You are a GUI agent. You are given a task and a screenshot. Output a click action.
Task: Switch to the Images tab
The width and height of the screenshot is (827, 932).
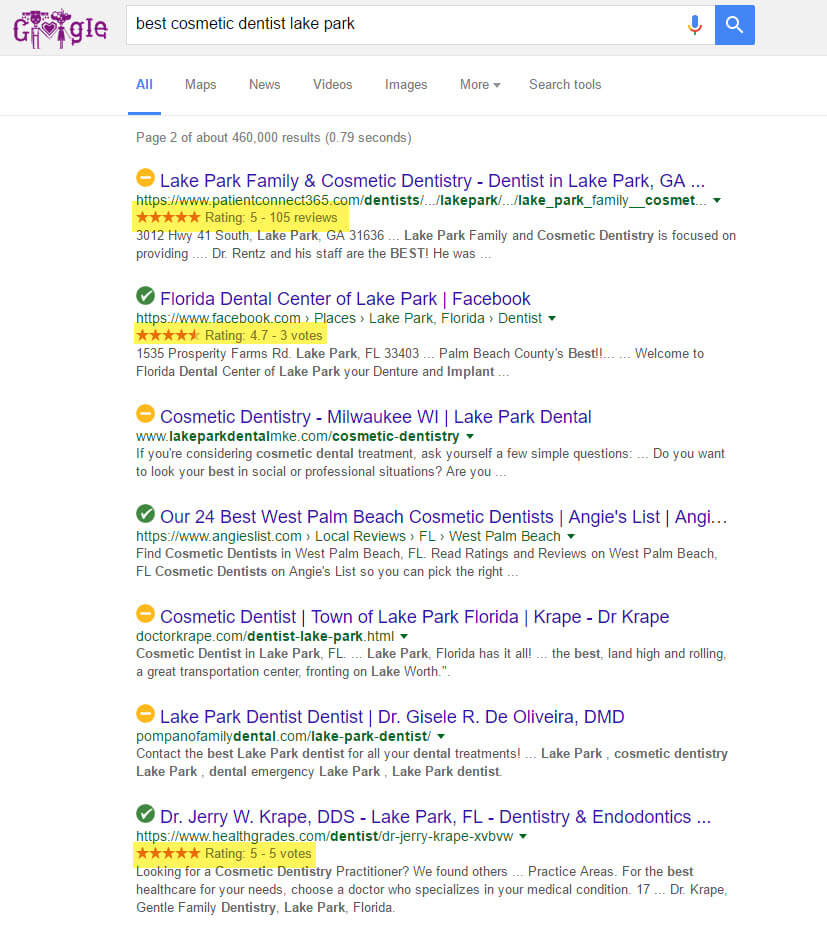coord(406,85)
